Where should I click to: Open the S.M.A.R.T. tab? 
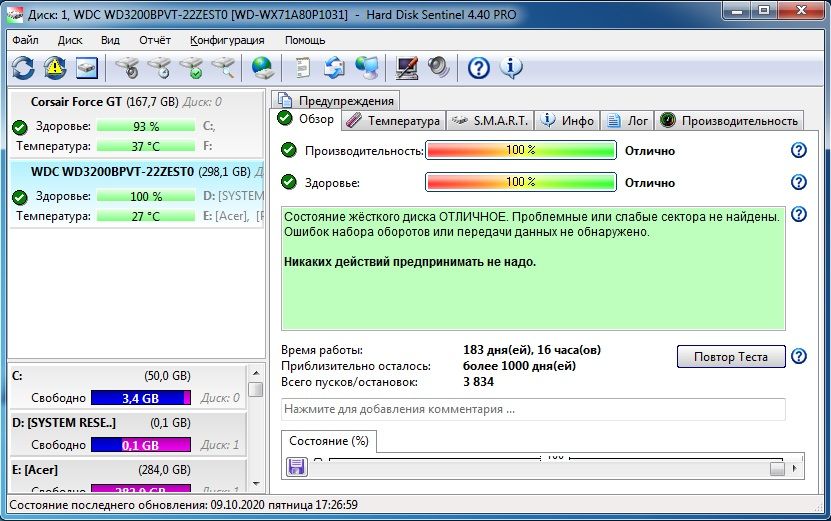tap(490, 121)
